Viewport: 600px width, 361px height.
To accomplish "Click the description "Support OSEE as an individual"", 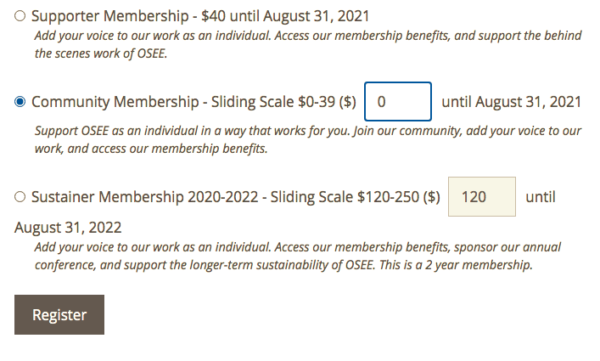I will tap(308, 131).
